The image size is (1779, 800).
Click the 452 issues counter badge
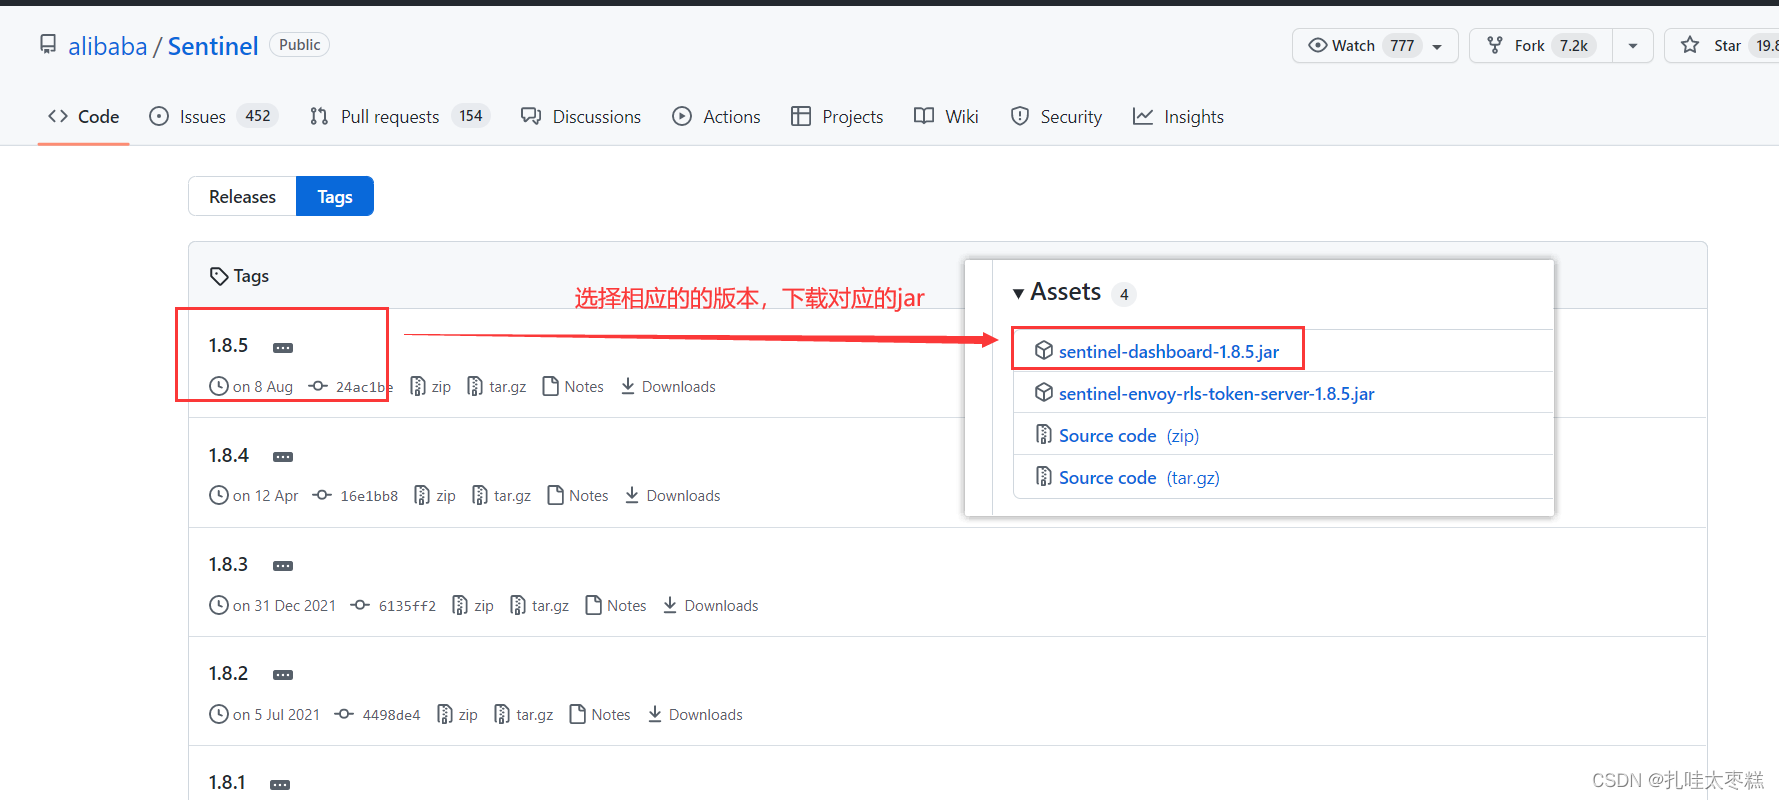tap(258, 116)
